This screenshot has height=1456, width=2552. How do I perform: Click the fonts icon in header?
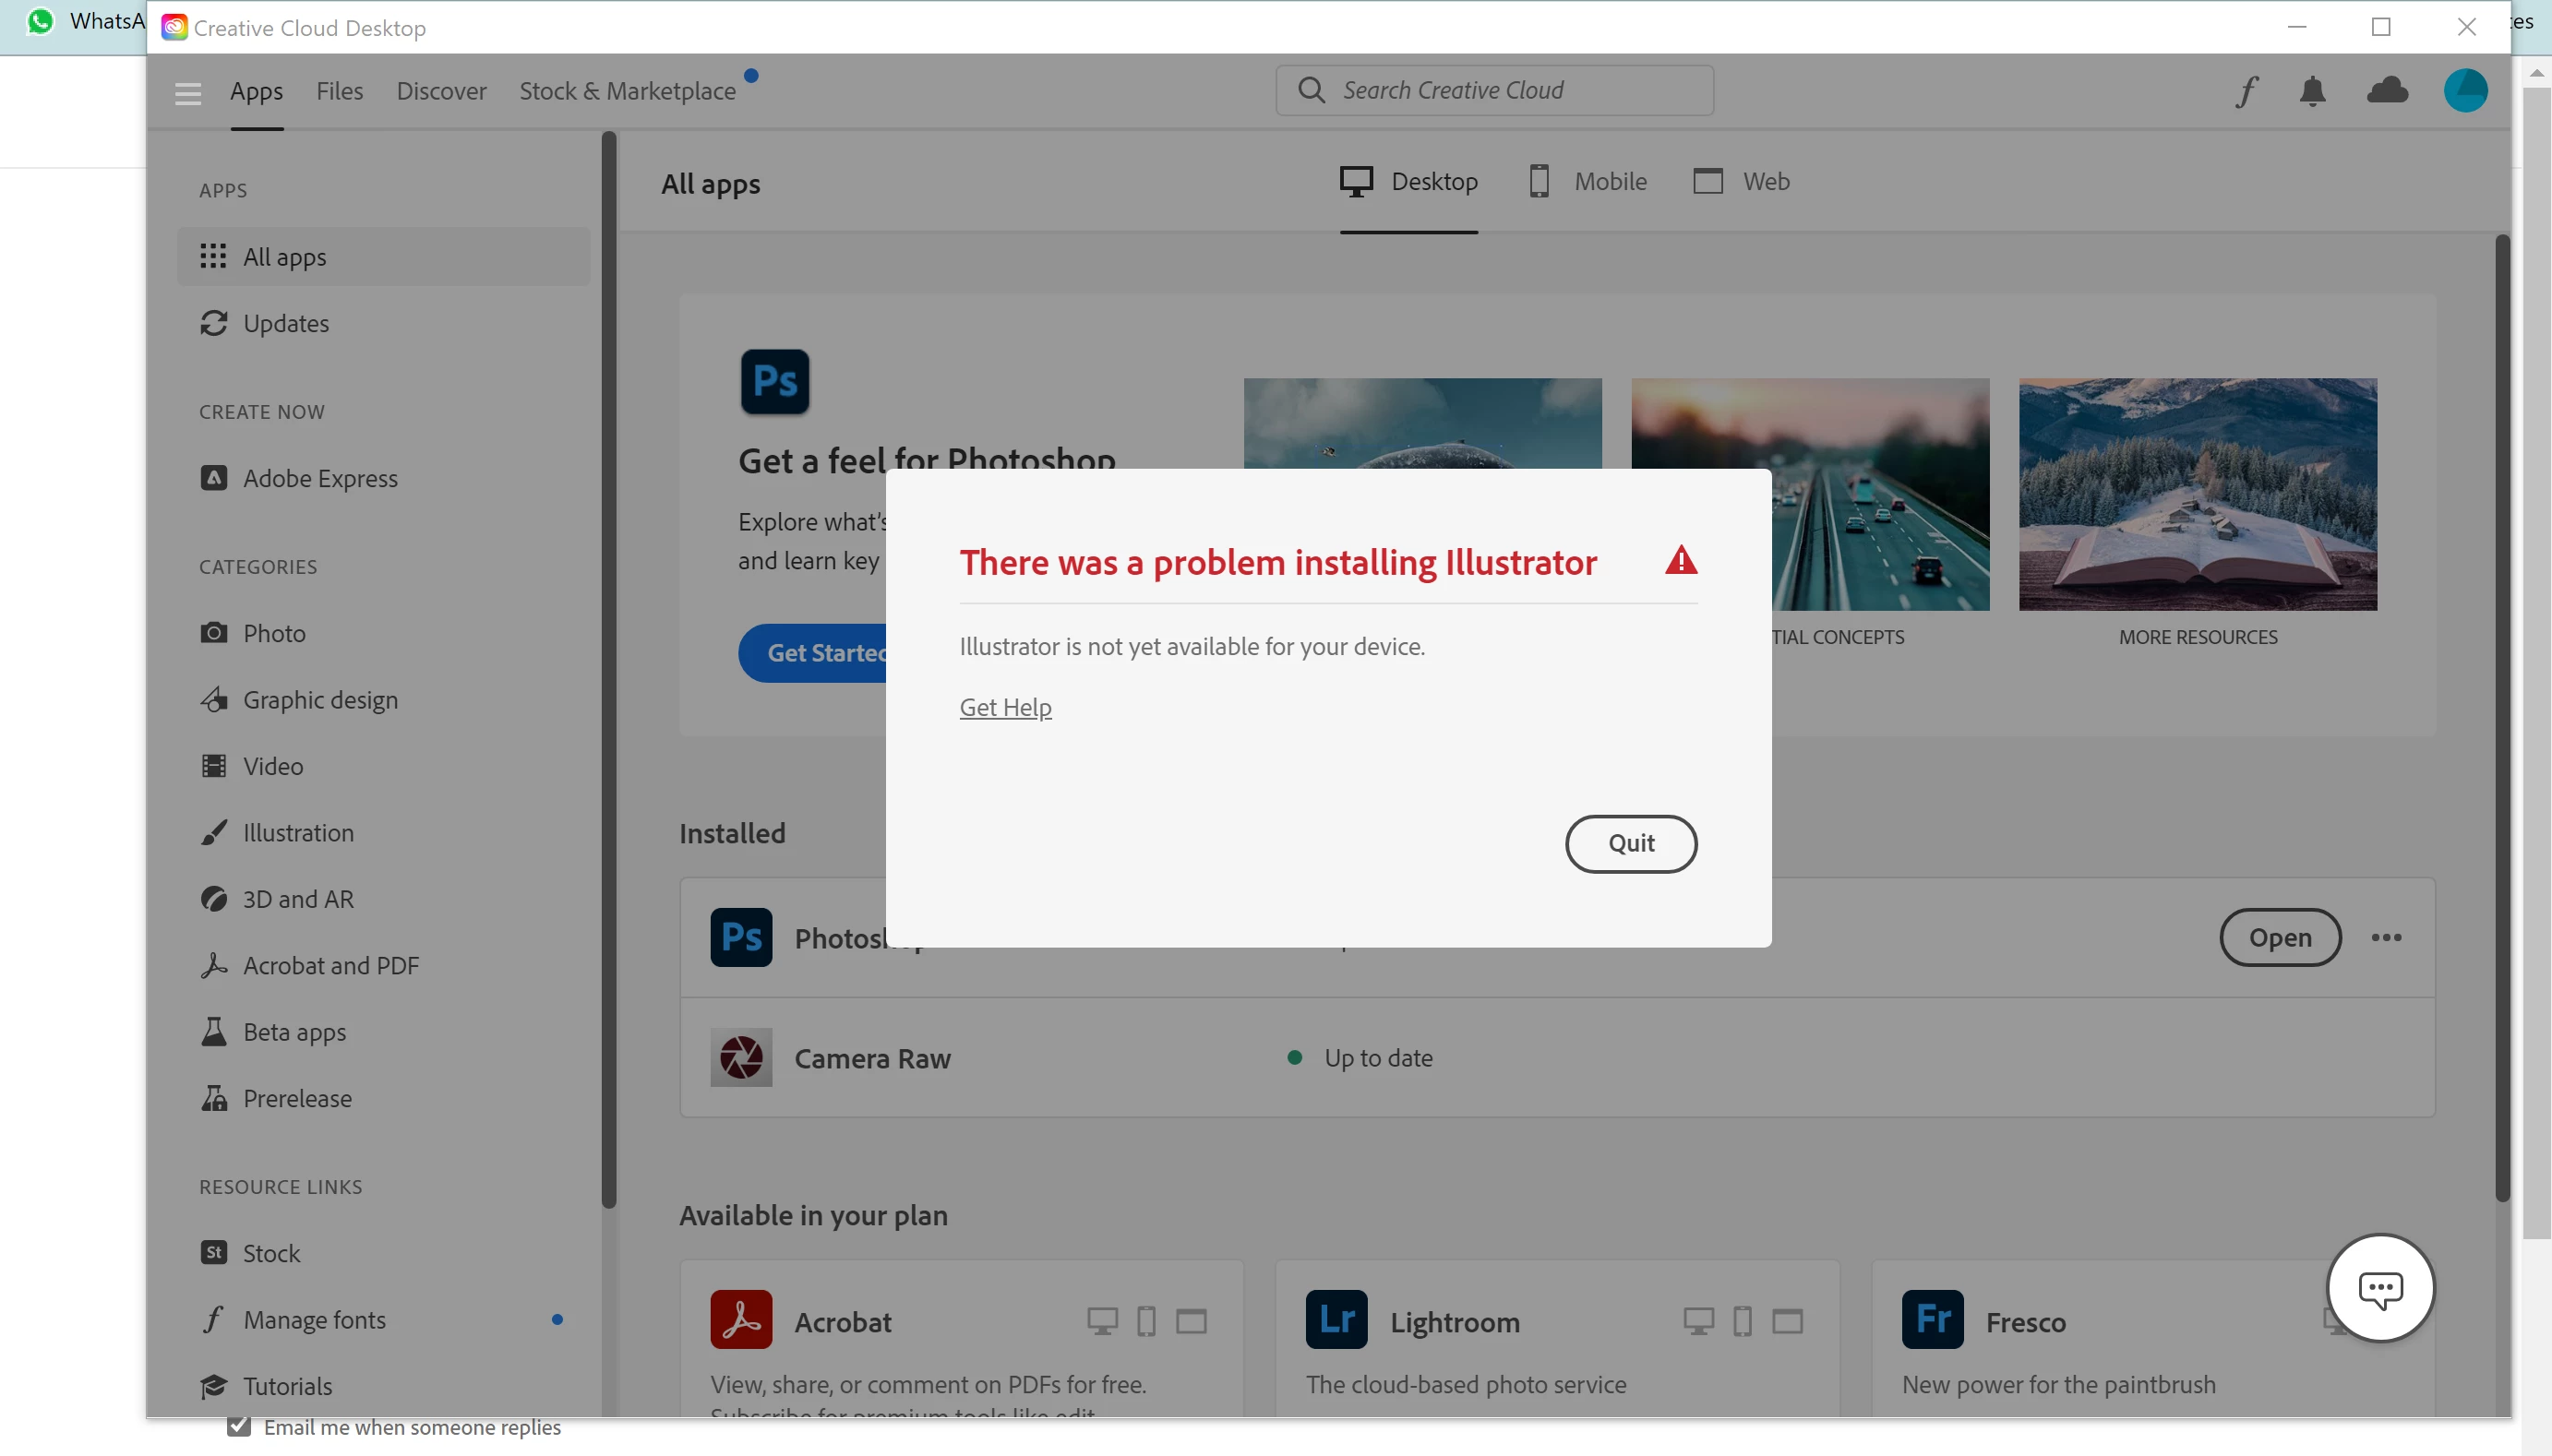click(x=2247, y=91)
